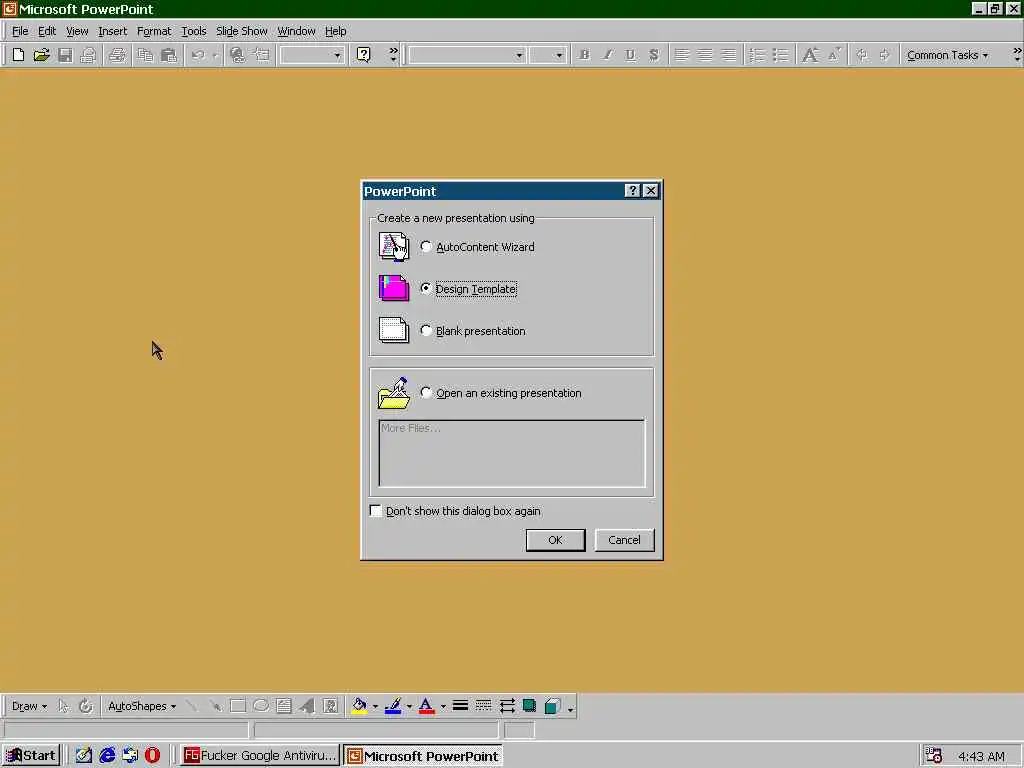
Task: Open the Format menu
Action: 154,31
